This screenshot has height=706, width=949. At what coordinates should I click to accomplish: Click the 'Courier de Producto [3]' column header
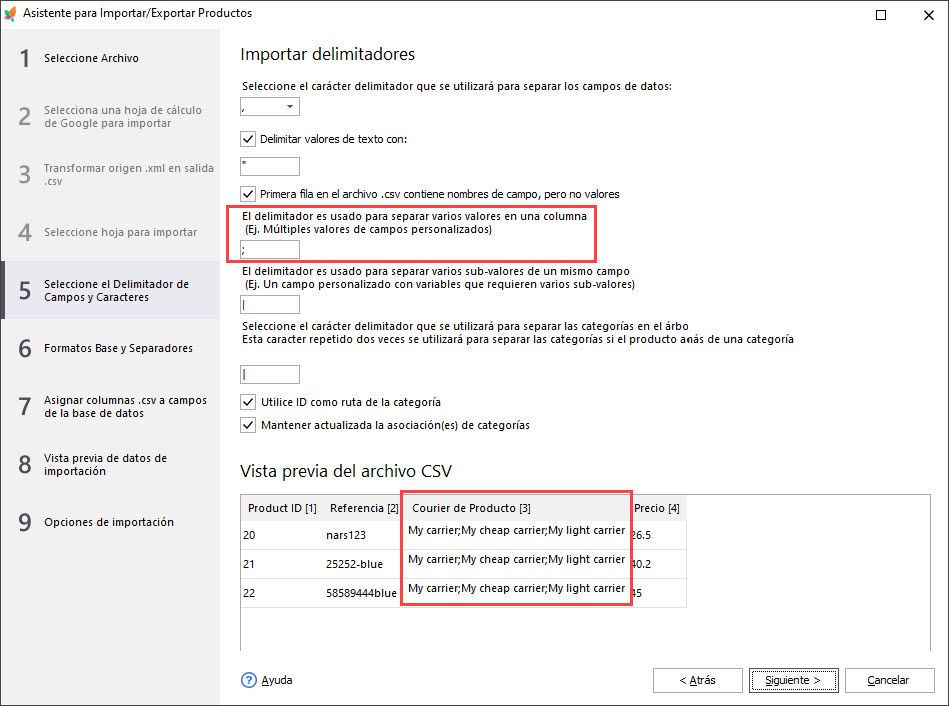[516, 508]
